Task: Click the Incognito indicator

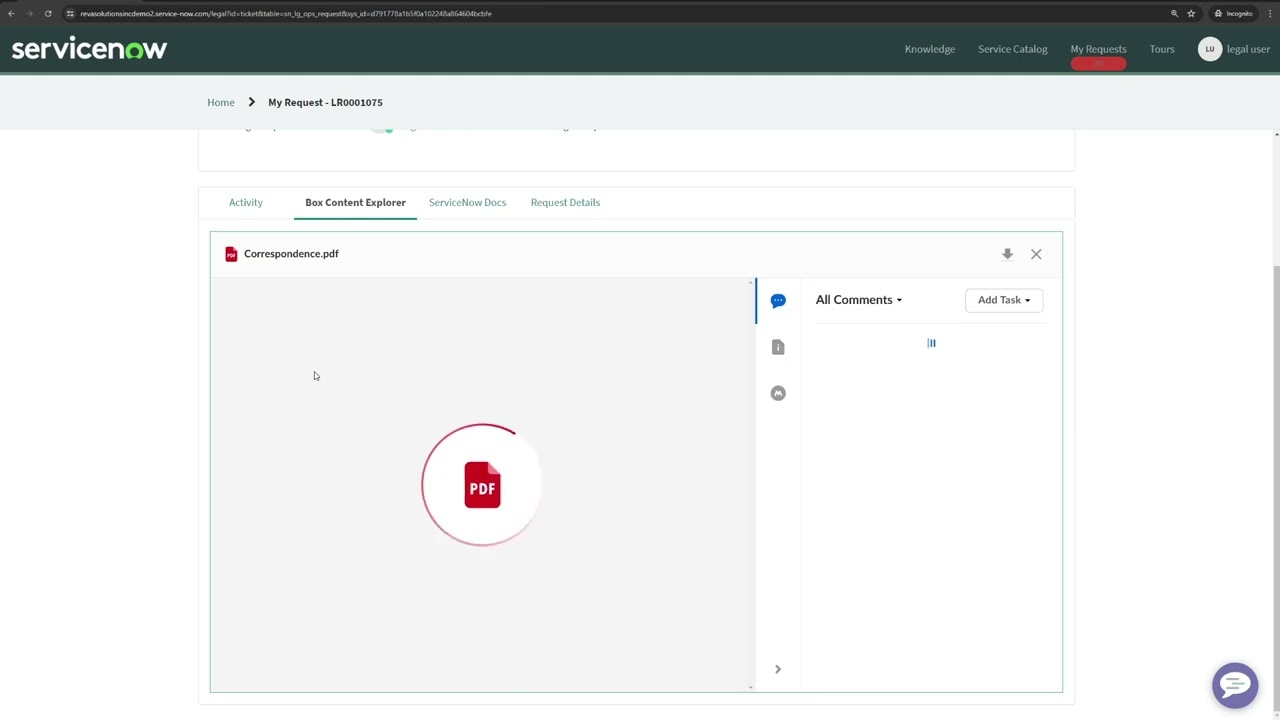Action: click(1233, 13)
